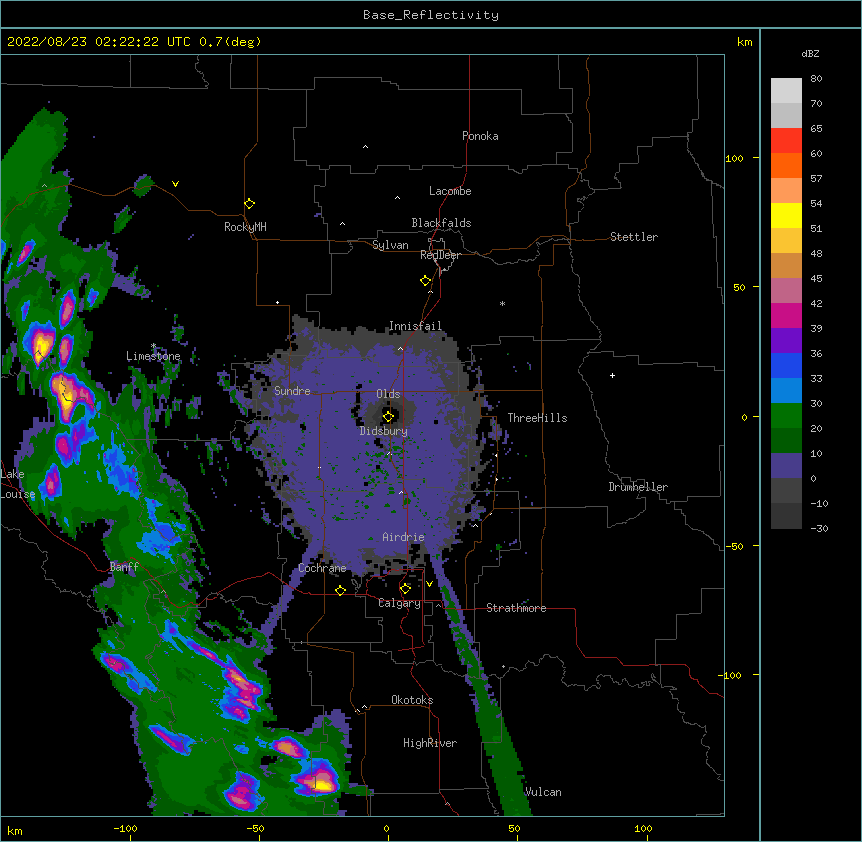Screen dimensions: 862x842
Task: Pick the yellow 51–54 dBZ legend swatch
Action: [x=786, y=215]
